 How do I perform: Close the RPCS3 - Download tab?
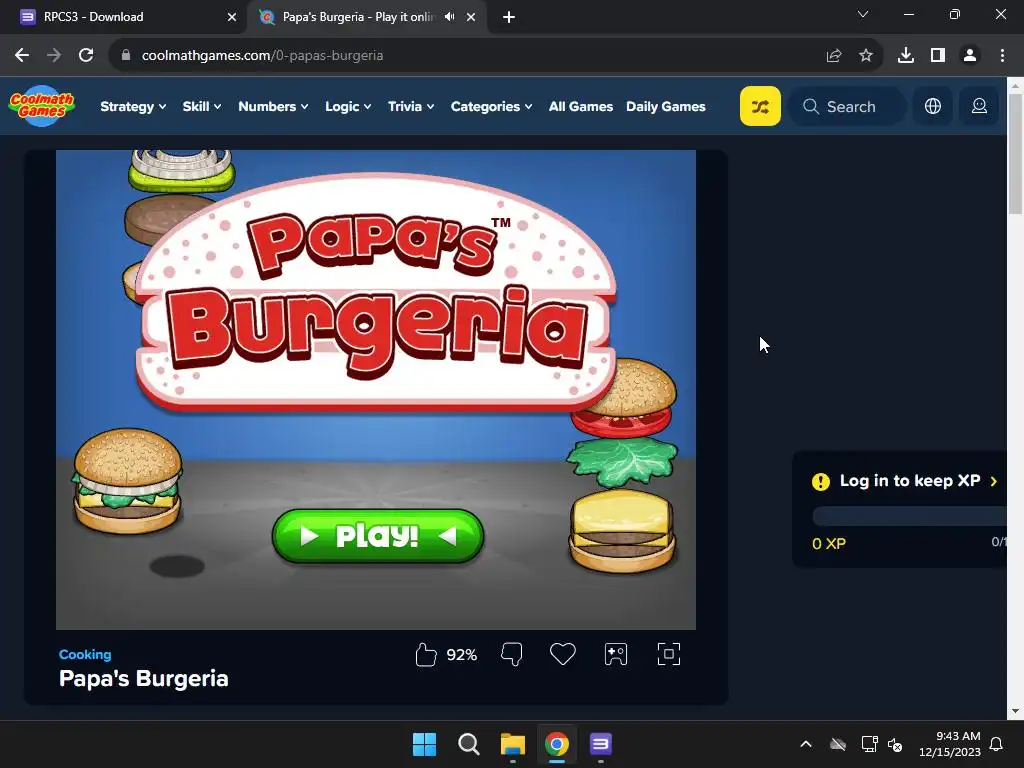[232, 18]
